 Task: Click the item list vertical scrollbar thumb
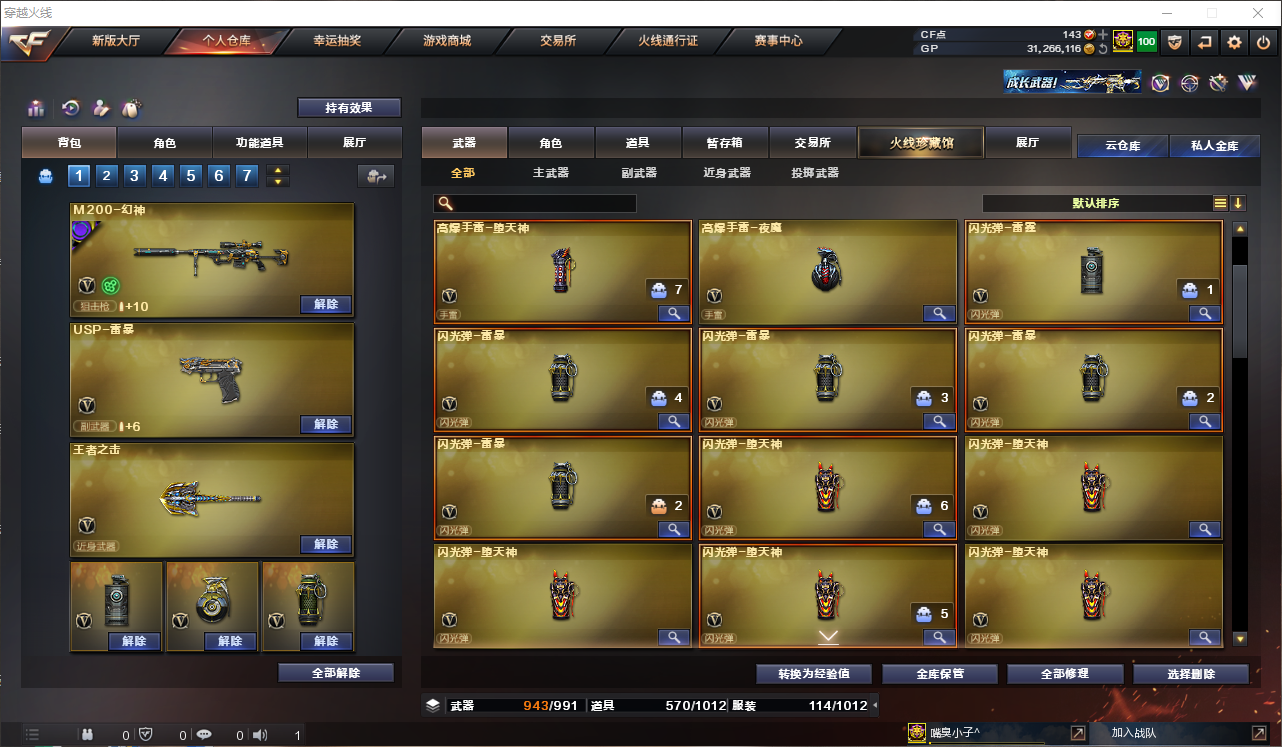(x=1240, y=310)
